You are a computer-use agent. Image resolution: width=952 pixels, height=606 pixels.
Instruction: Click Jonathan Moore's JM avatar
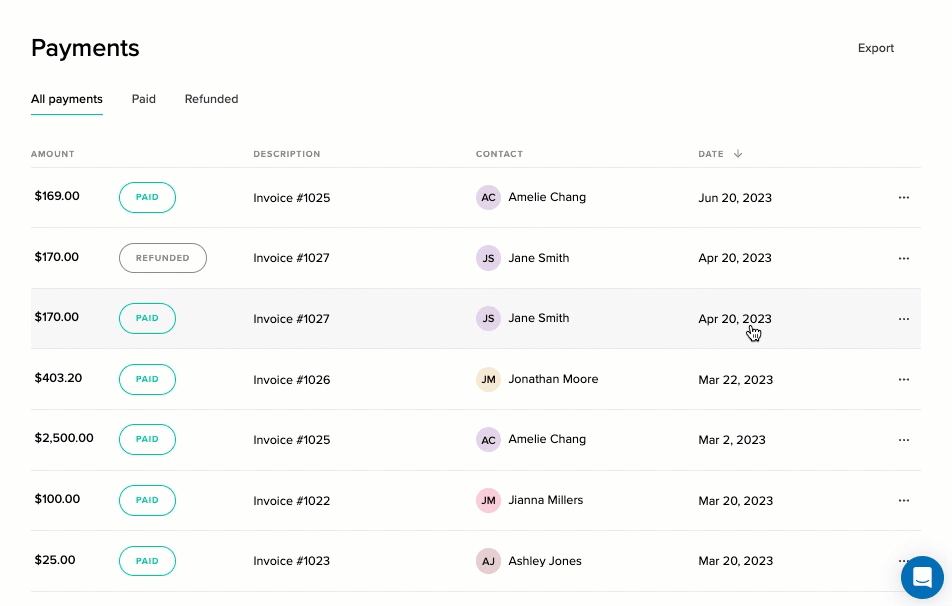click(x=488, y=380)
